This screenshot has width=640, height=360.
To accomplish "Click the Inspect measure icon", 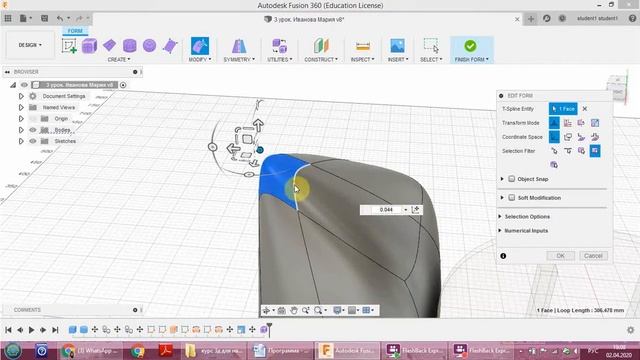I will pyautogui.click(x=362, y=46).
